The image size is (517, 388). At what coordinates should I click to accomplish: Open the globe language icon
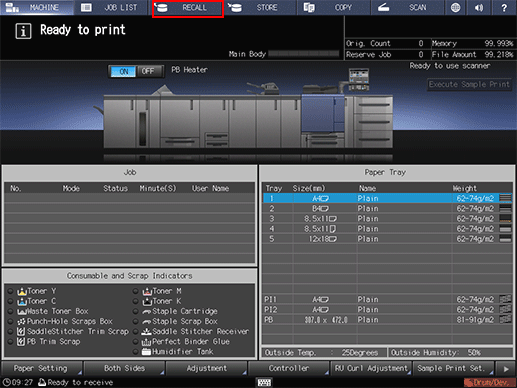(455, 7)
